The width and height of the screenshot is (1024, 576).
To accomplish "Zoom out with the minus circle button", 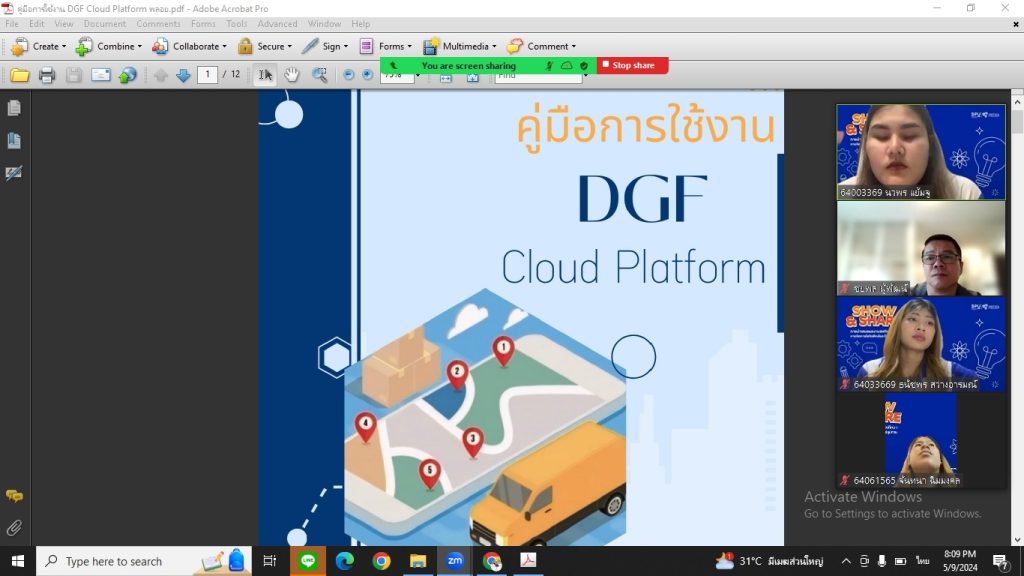I will 349,75.
